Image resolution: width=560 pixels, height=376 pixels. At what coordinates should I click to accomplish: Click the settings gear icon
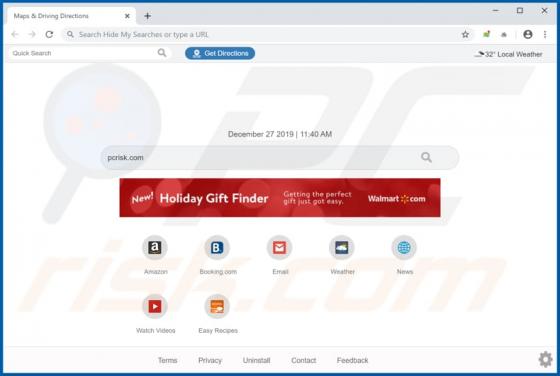545,359
